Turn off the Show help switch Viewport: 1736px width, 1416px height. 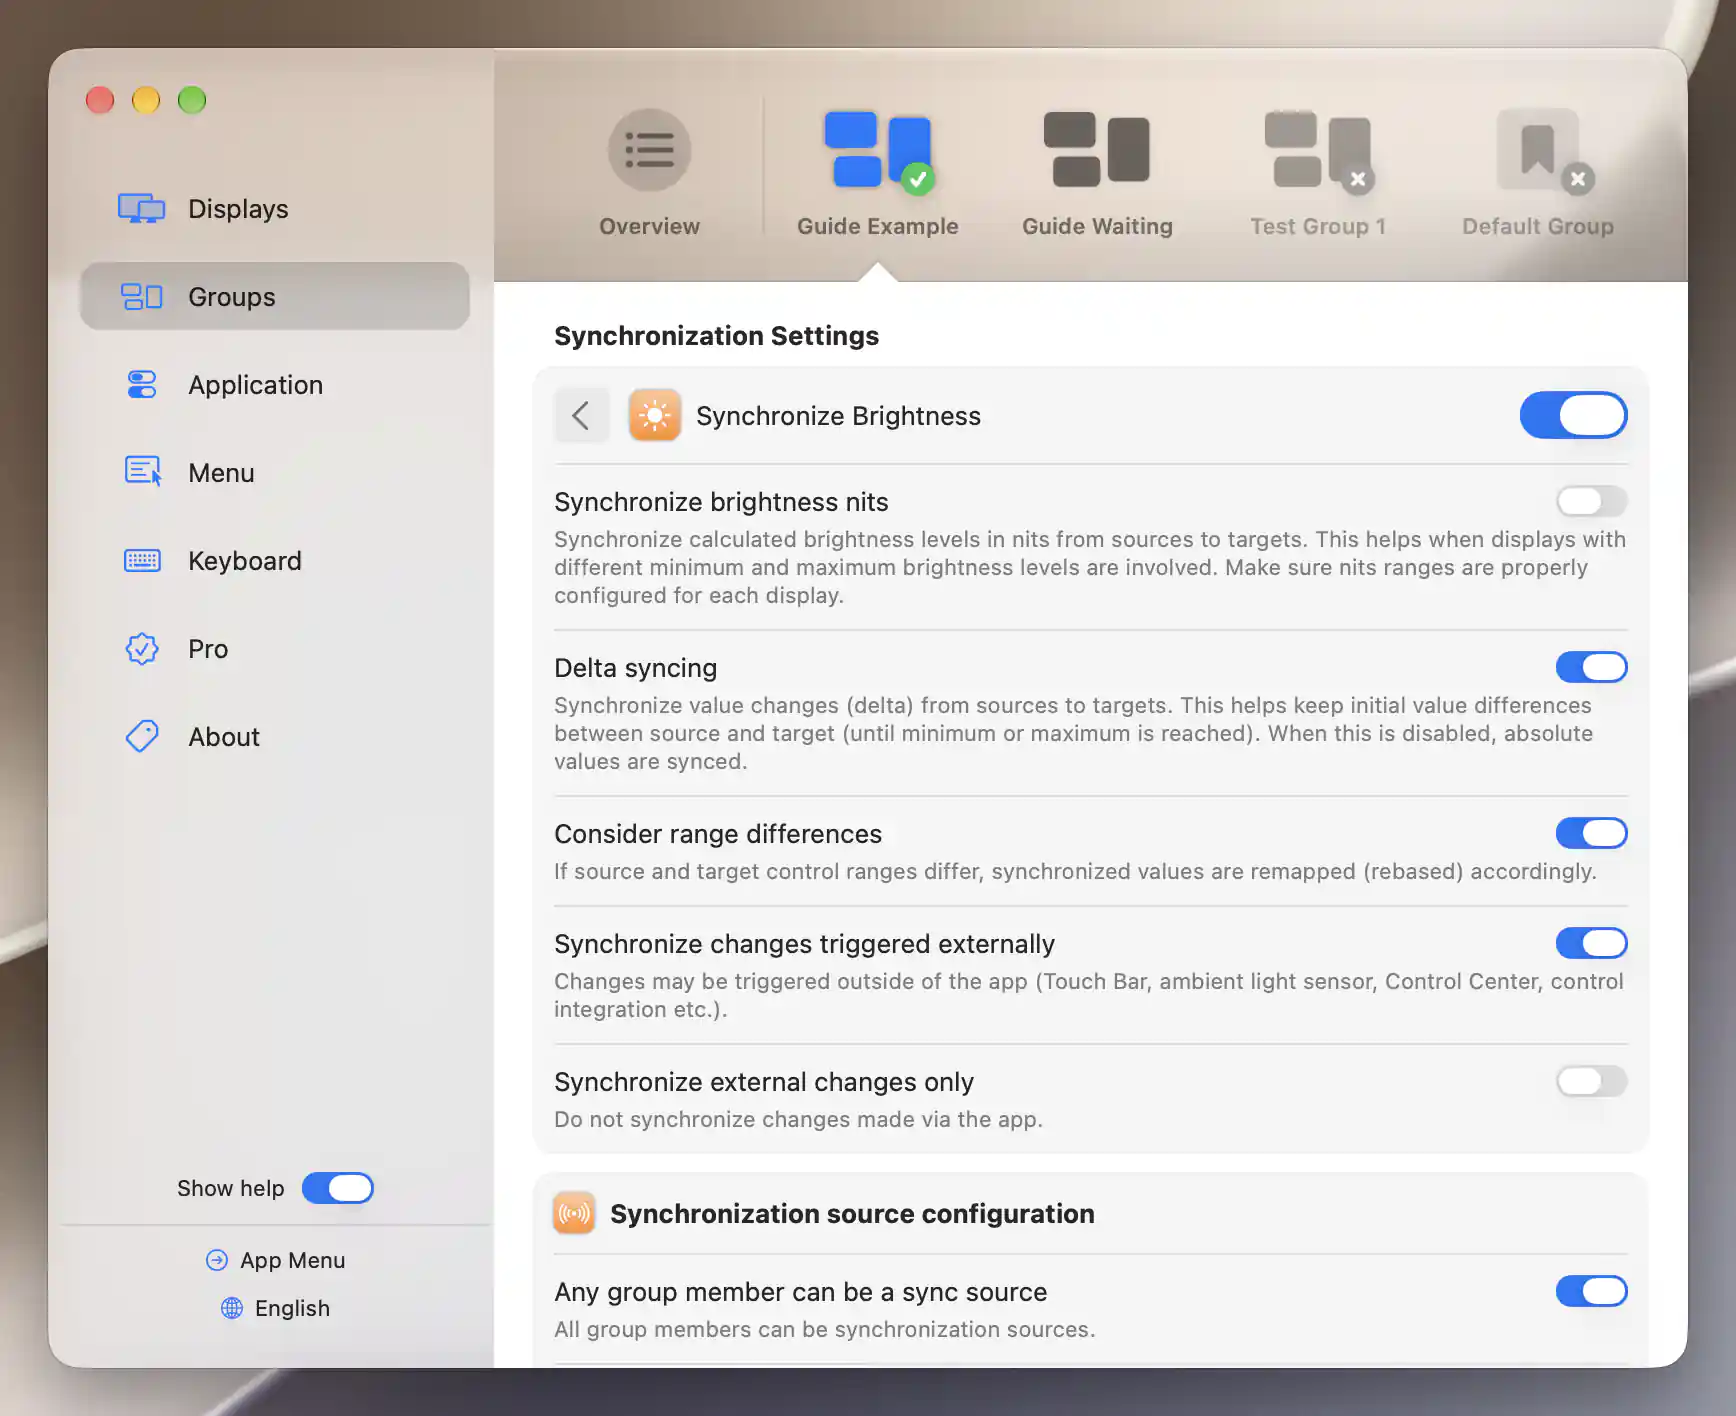[x=338, y=1188]
